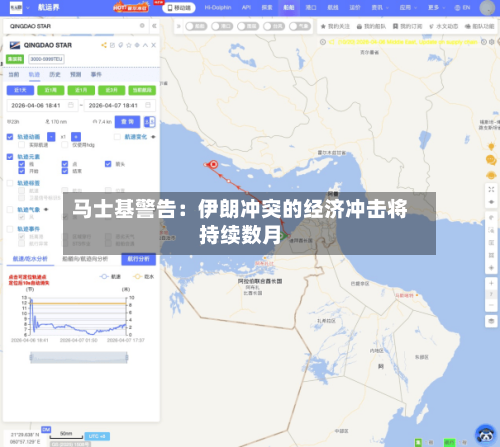The width and height of the screenshot is (500, 447).
Task: Zoom in the map with plus button
Action: click(491, 283)
